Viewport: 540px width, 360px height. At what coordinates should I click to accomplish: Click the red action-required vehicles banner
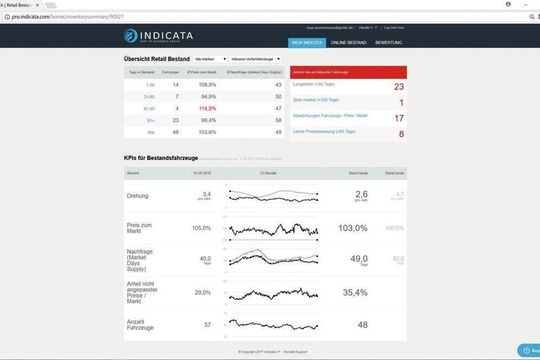coord(348,72)
